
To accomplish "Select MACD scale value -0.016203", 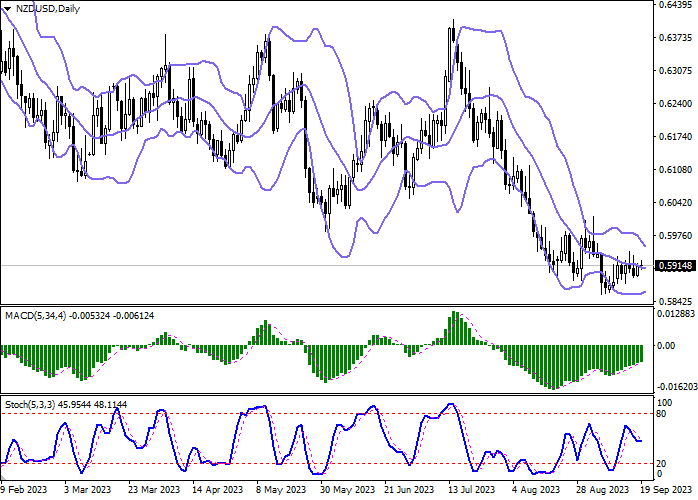I will (x=677, y=386).
